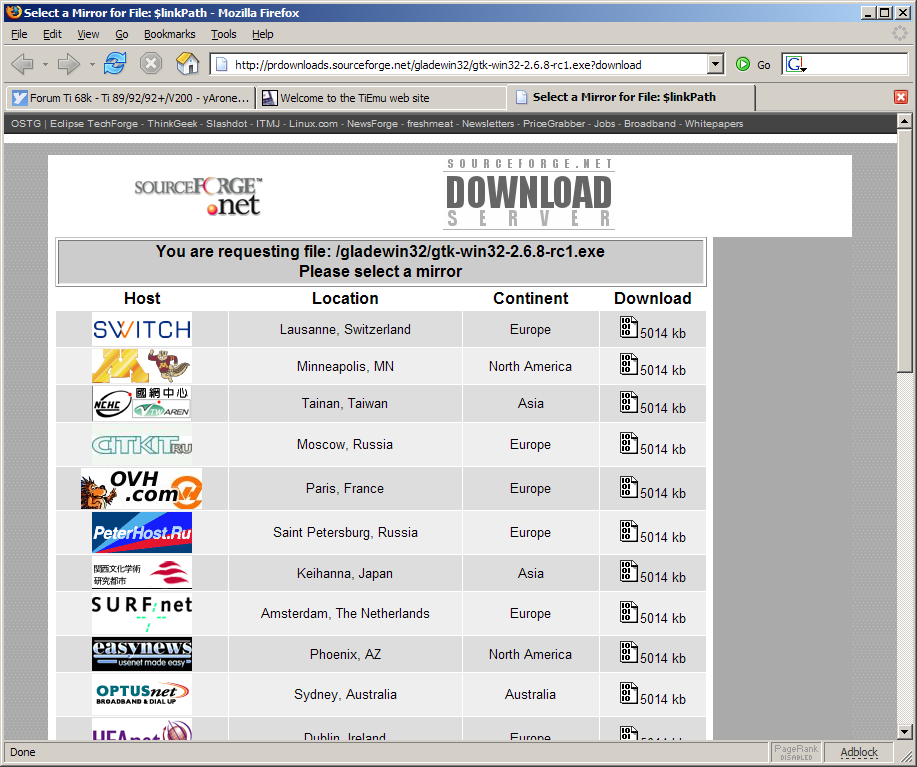The width and height of the screenshot is (917, 767).
Task: Open the freshmeat link
Action: [430, 124]
